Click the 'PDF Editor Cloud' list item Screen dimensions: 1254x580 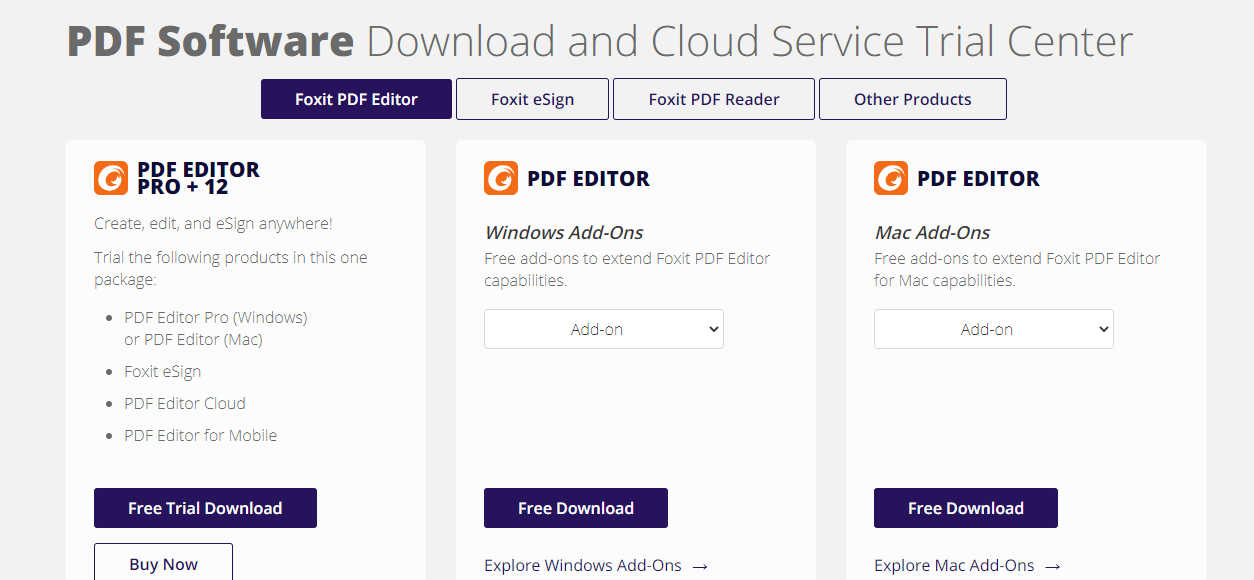pyautogui.click(x=185, y=403)
